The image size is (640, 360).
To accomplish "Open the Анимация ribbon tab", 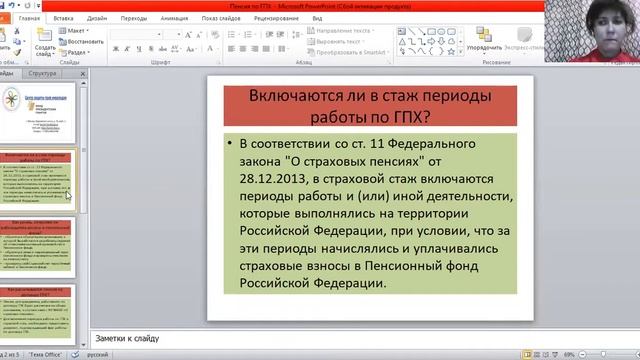I will [x=174, y=18].
